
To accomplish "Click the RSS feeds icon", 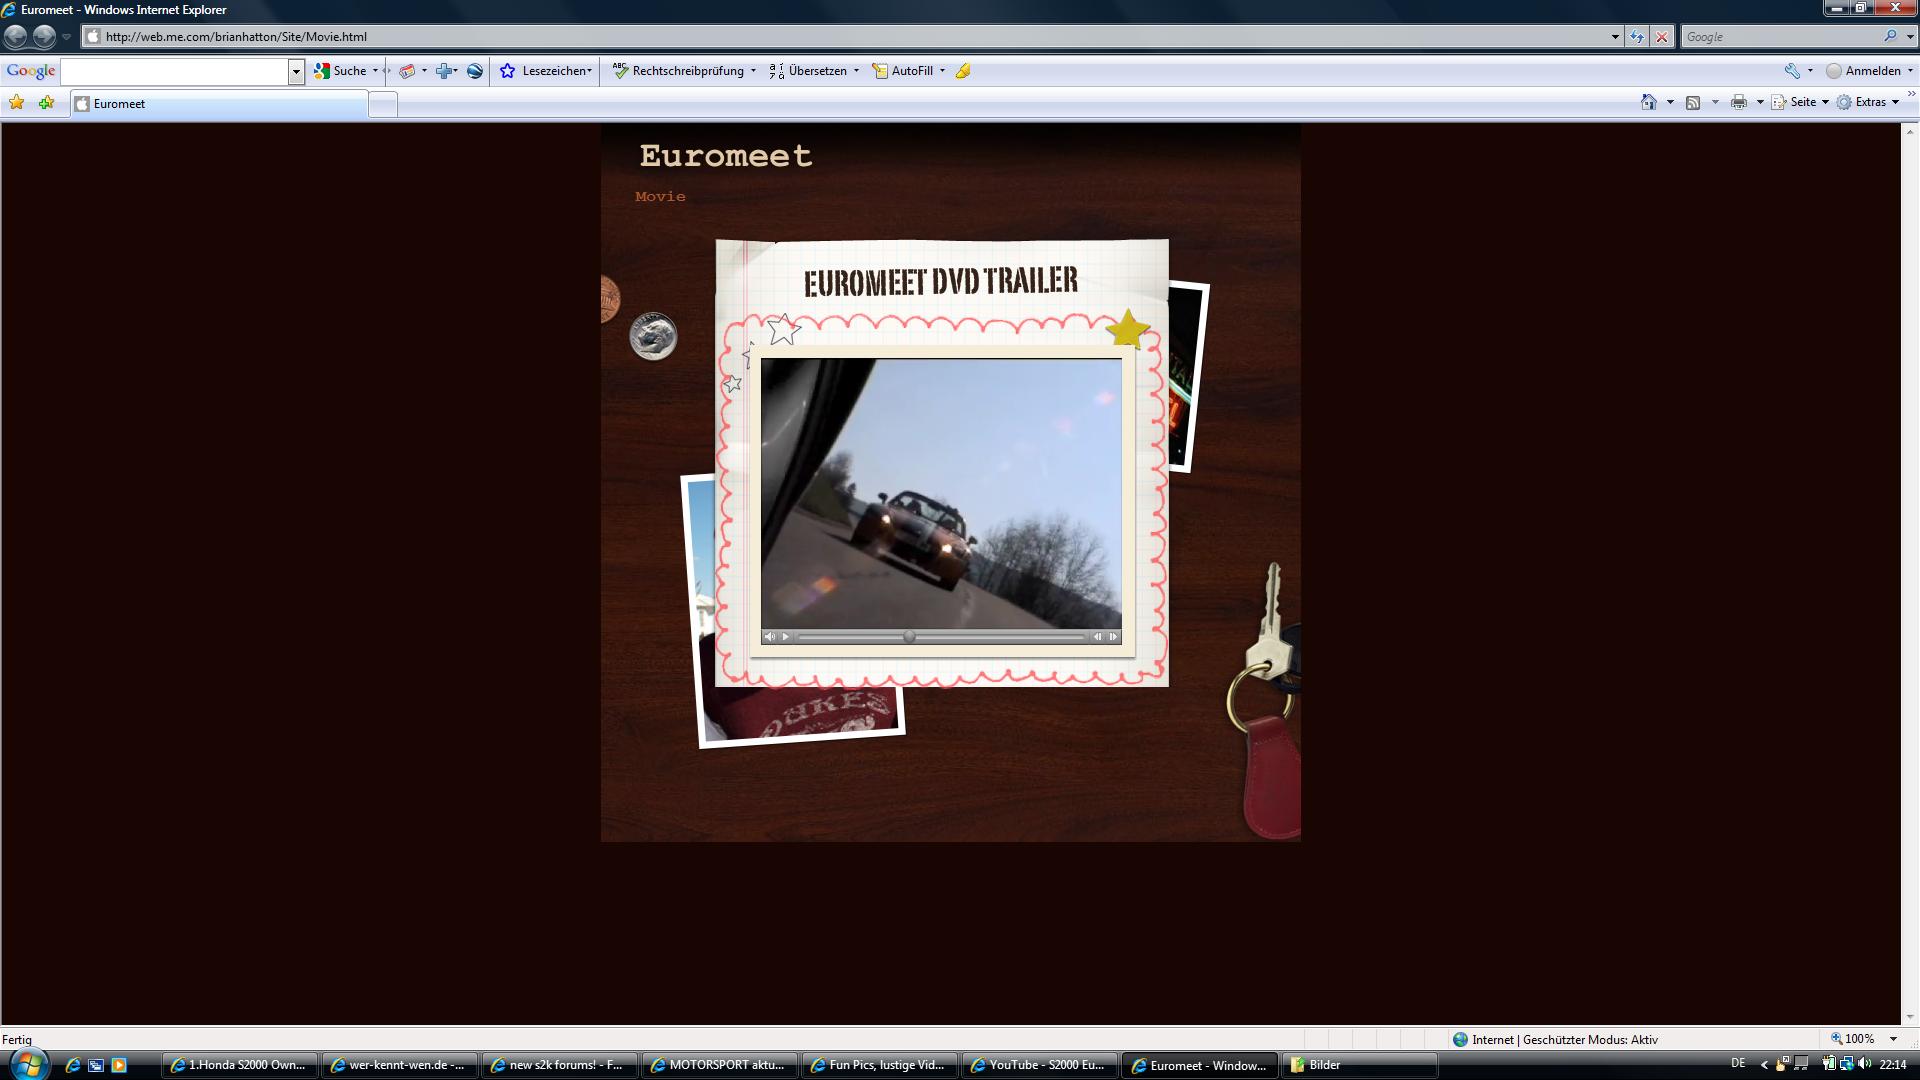I will (x=1693, y=102).
